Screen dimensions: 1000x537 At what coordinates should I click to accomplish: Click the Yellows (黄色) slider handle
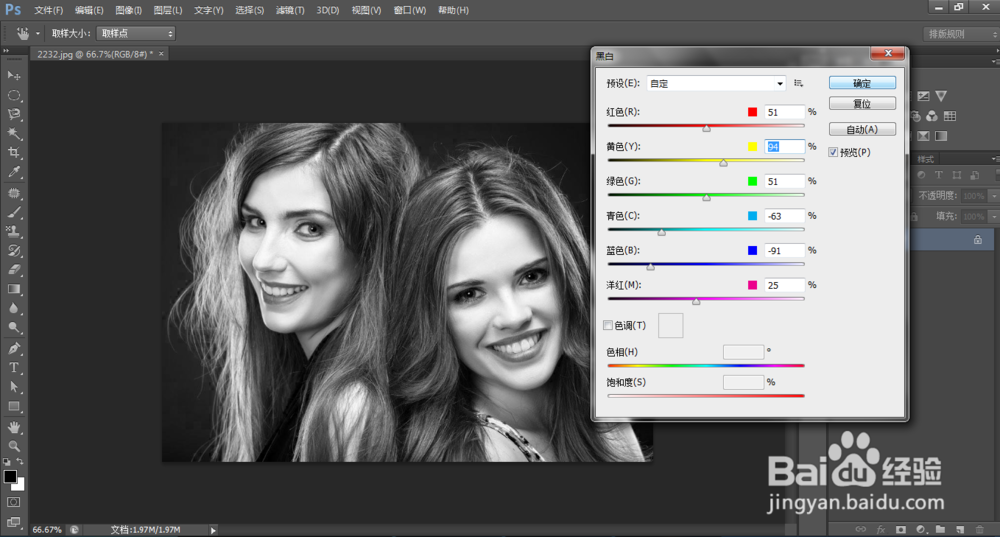coord(723,163)
